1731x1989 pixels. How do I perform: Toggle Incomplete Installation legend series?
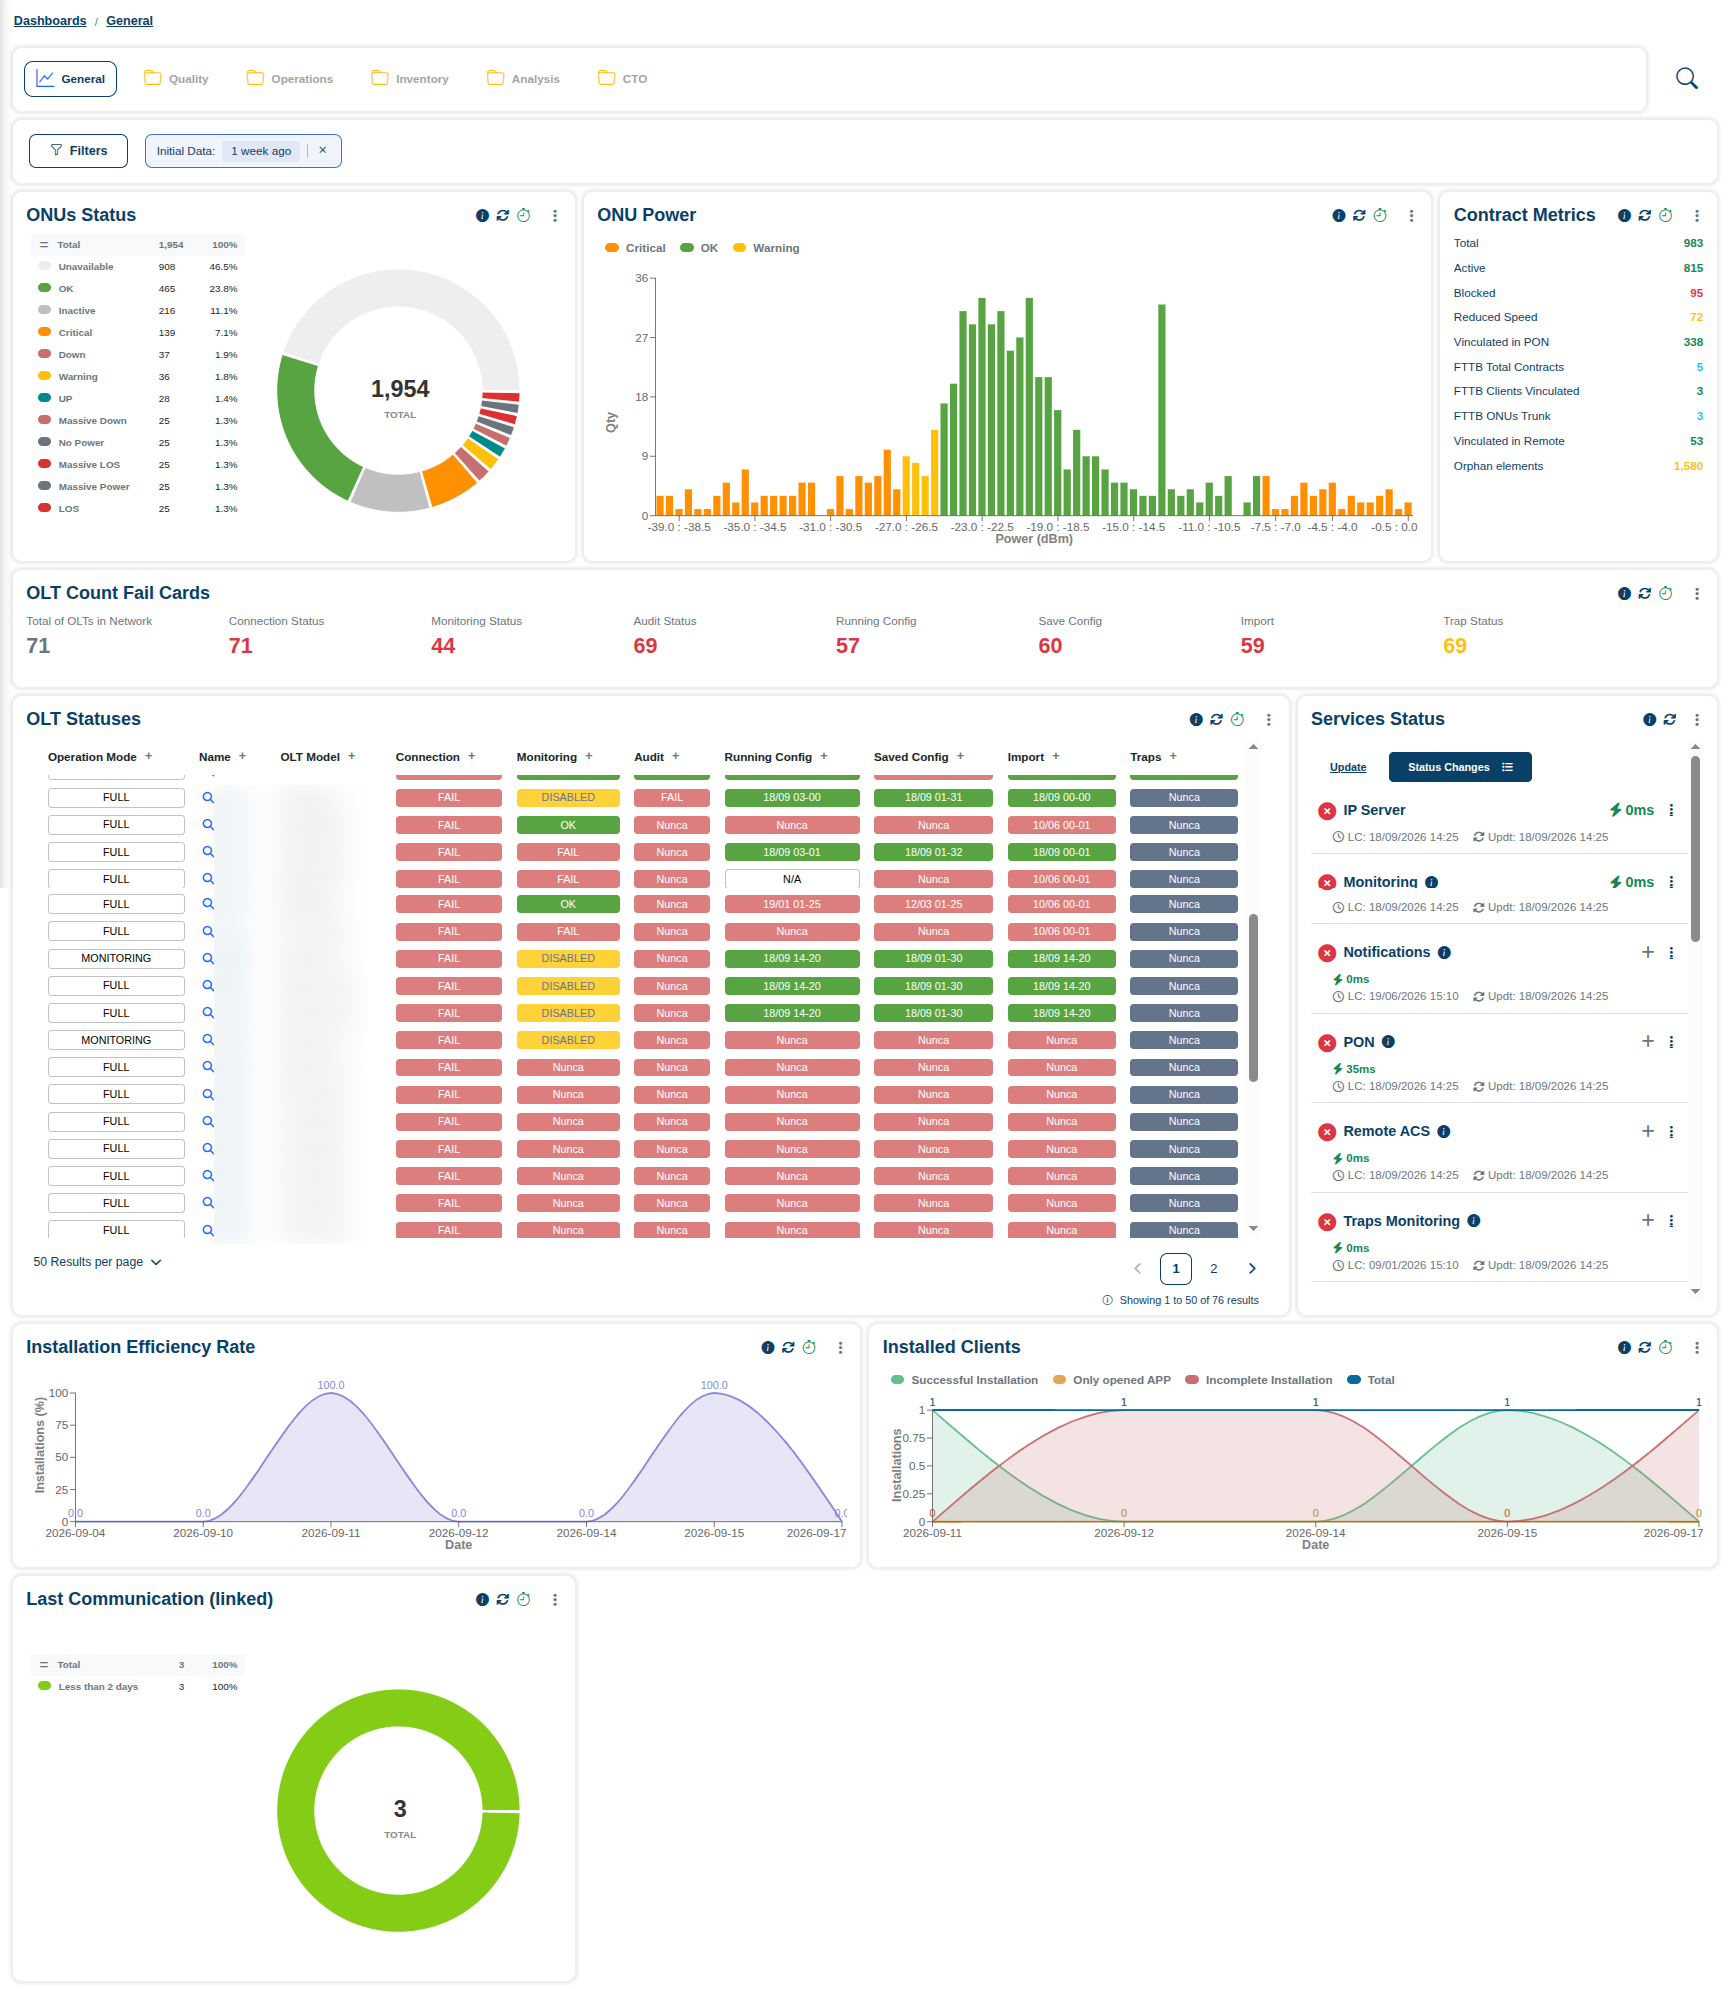pos(1258,1380)
